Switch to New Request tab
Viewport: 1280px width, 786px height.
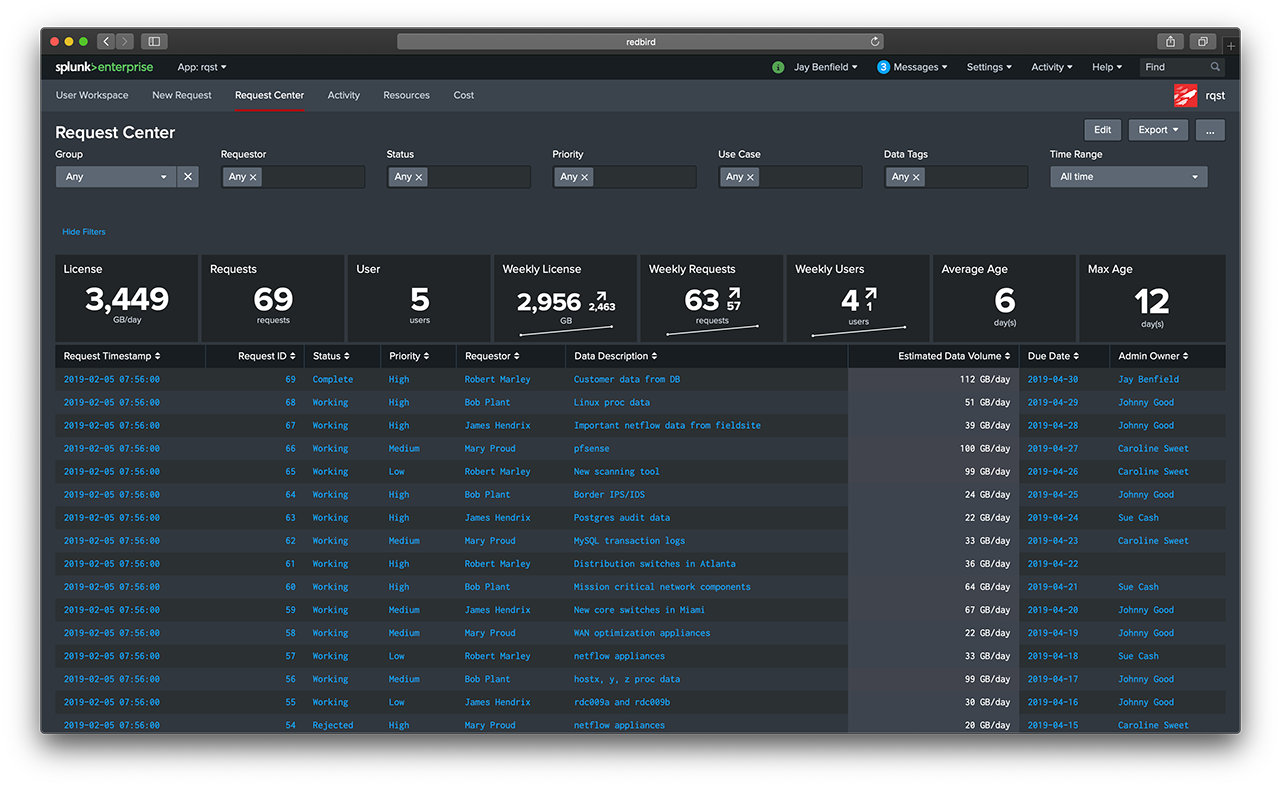(x=182, y=95)
